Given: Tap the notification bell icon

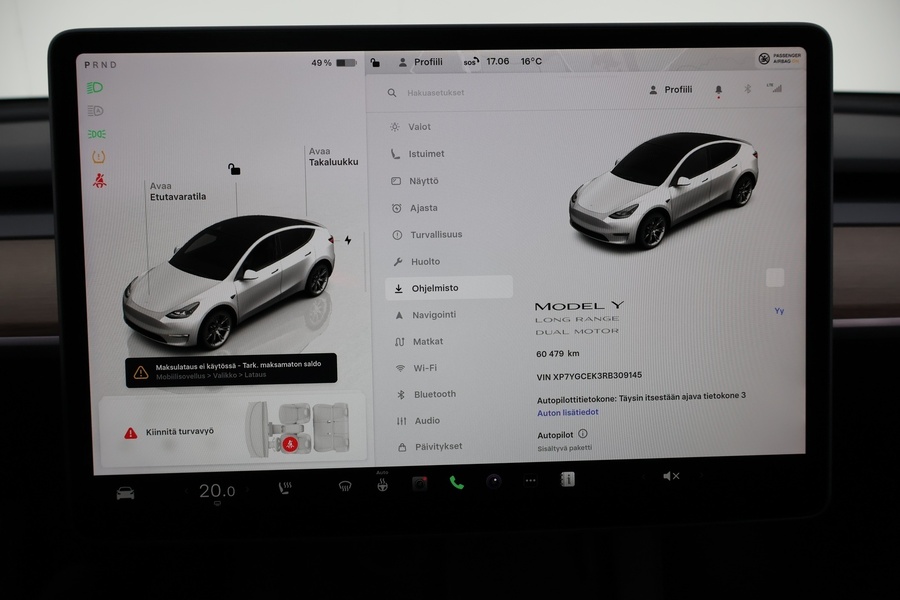Looking at the screenshot, I should (x=718, y=89).
